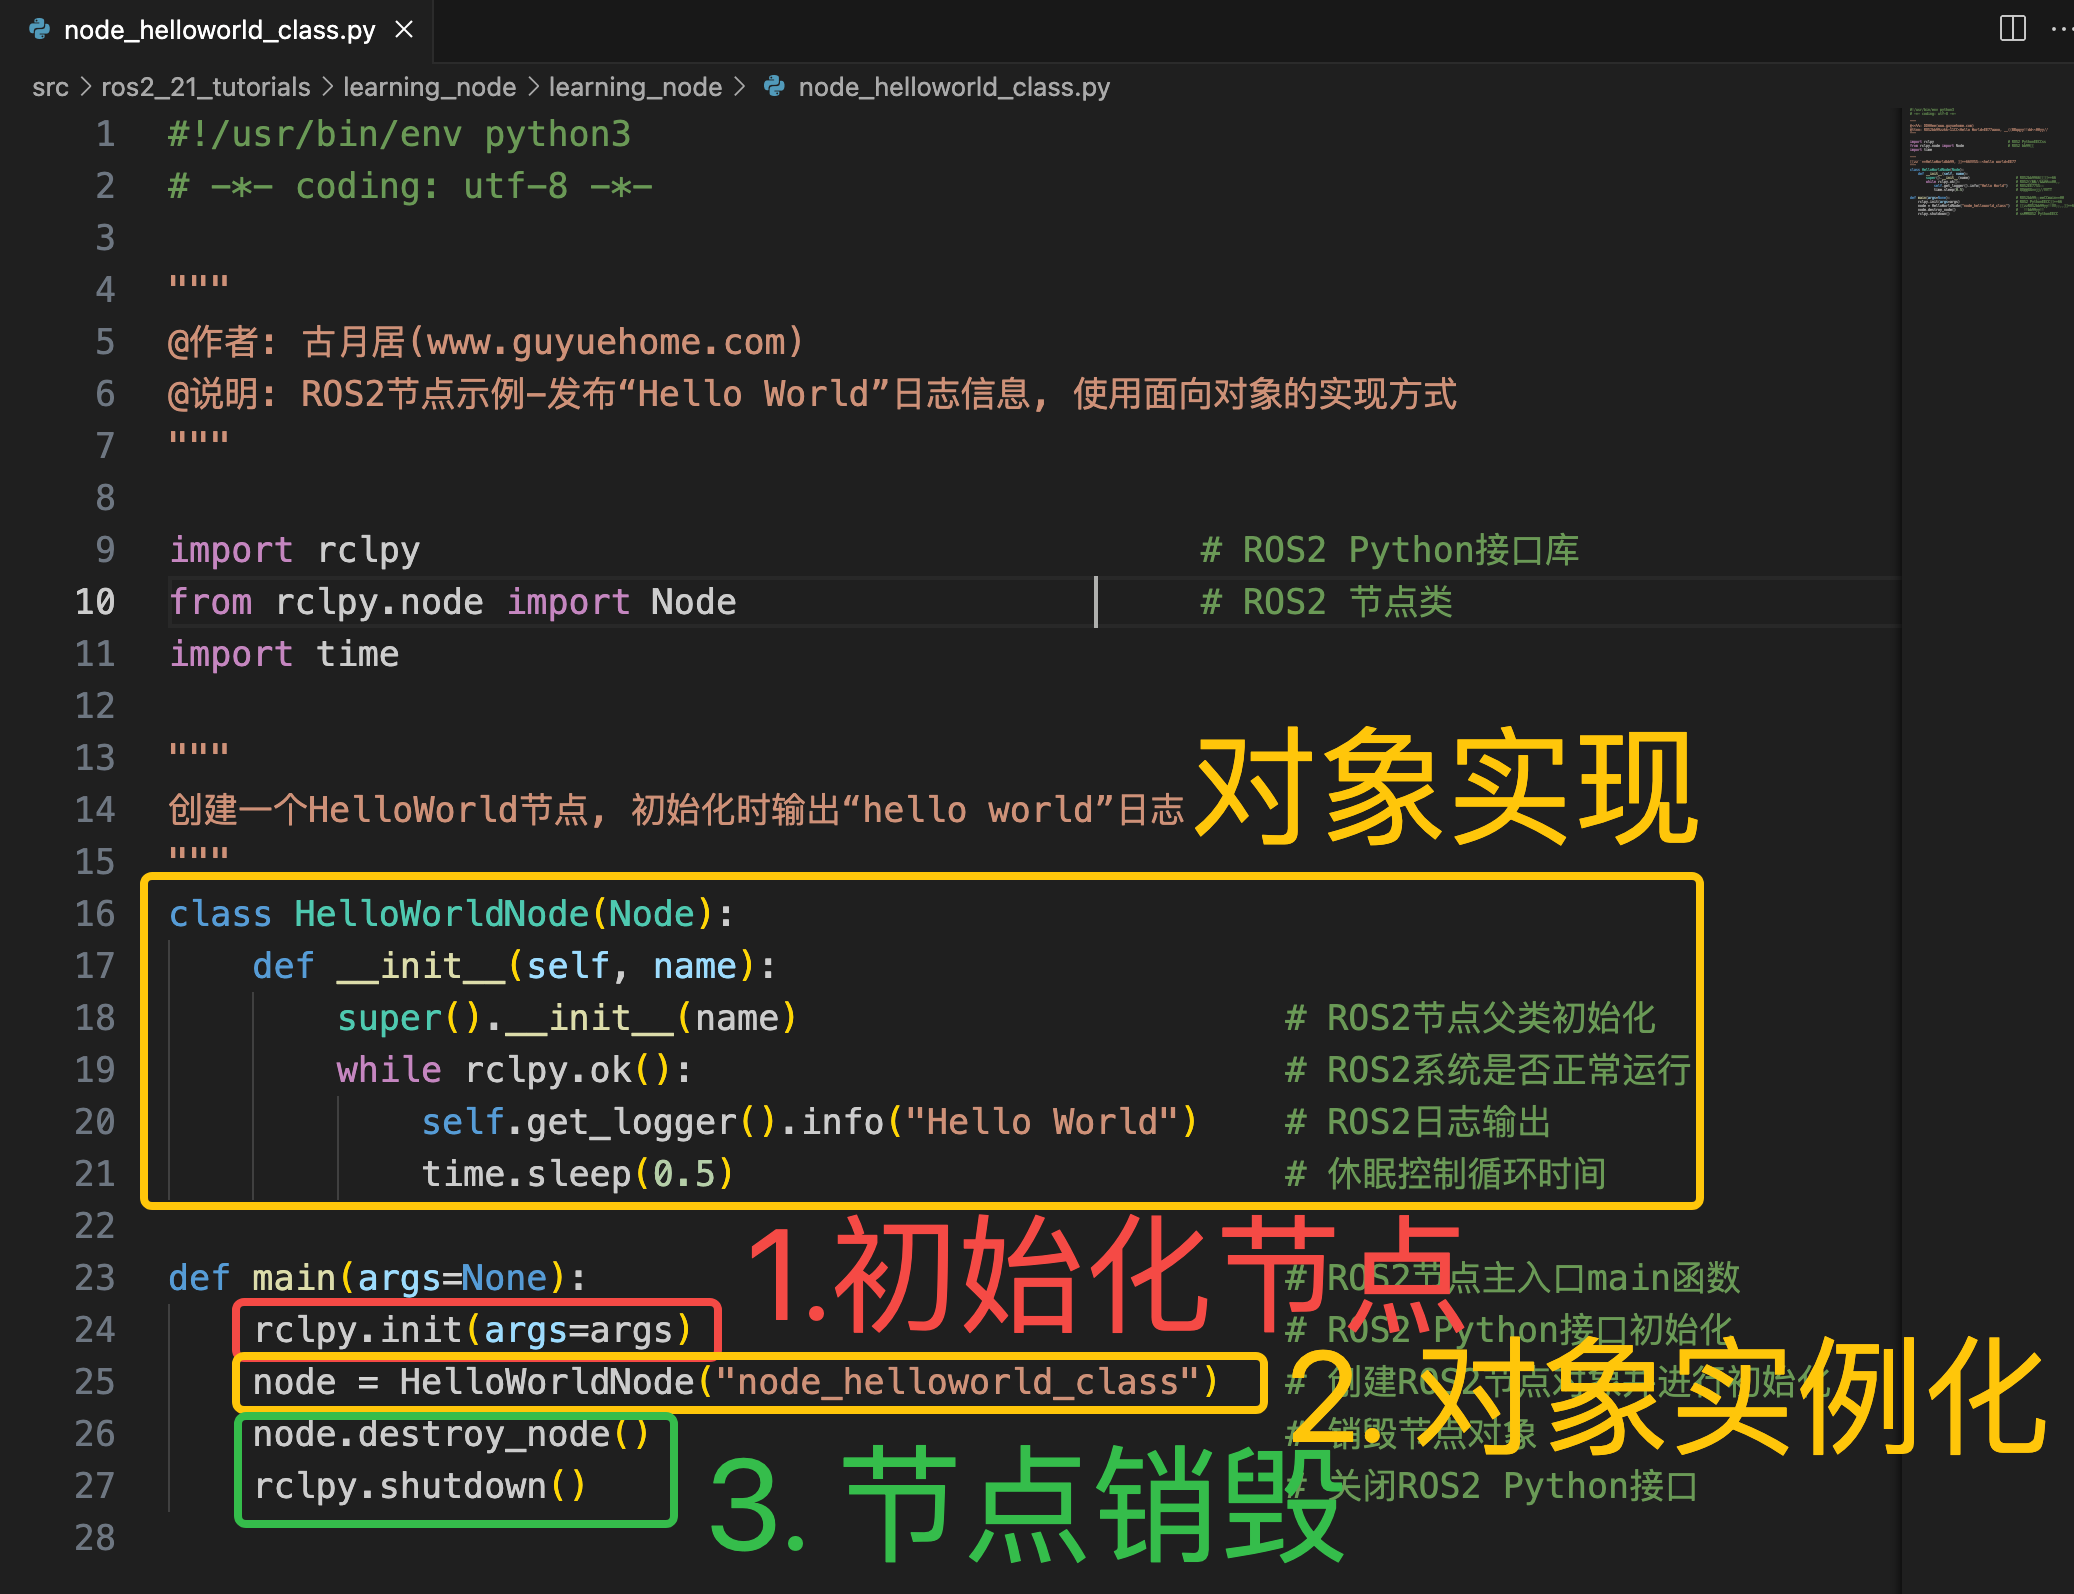This screenshot has width=2074, height=1594.
Task: Click the split editor right icon
Action: [2012, 28]
